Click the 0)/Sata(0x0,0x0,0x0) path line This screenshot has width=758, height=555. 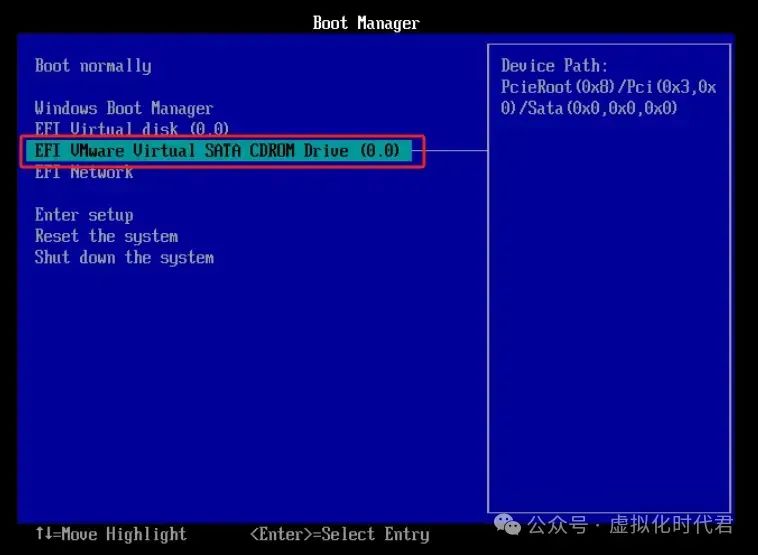pyautogui.click(x=589, y=108)
